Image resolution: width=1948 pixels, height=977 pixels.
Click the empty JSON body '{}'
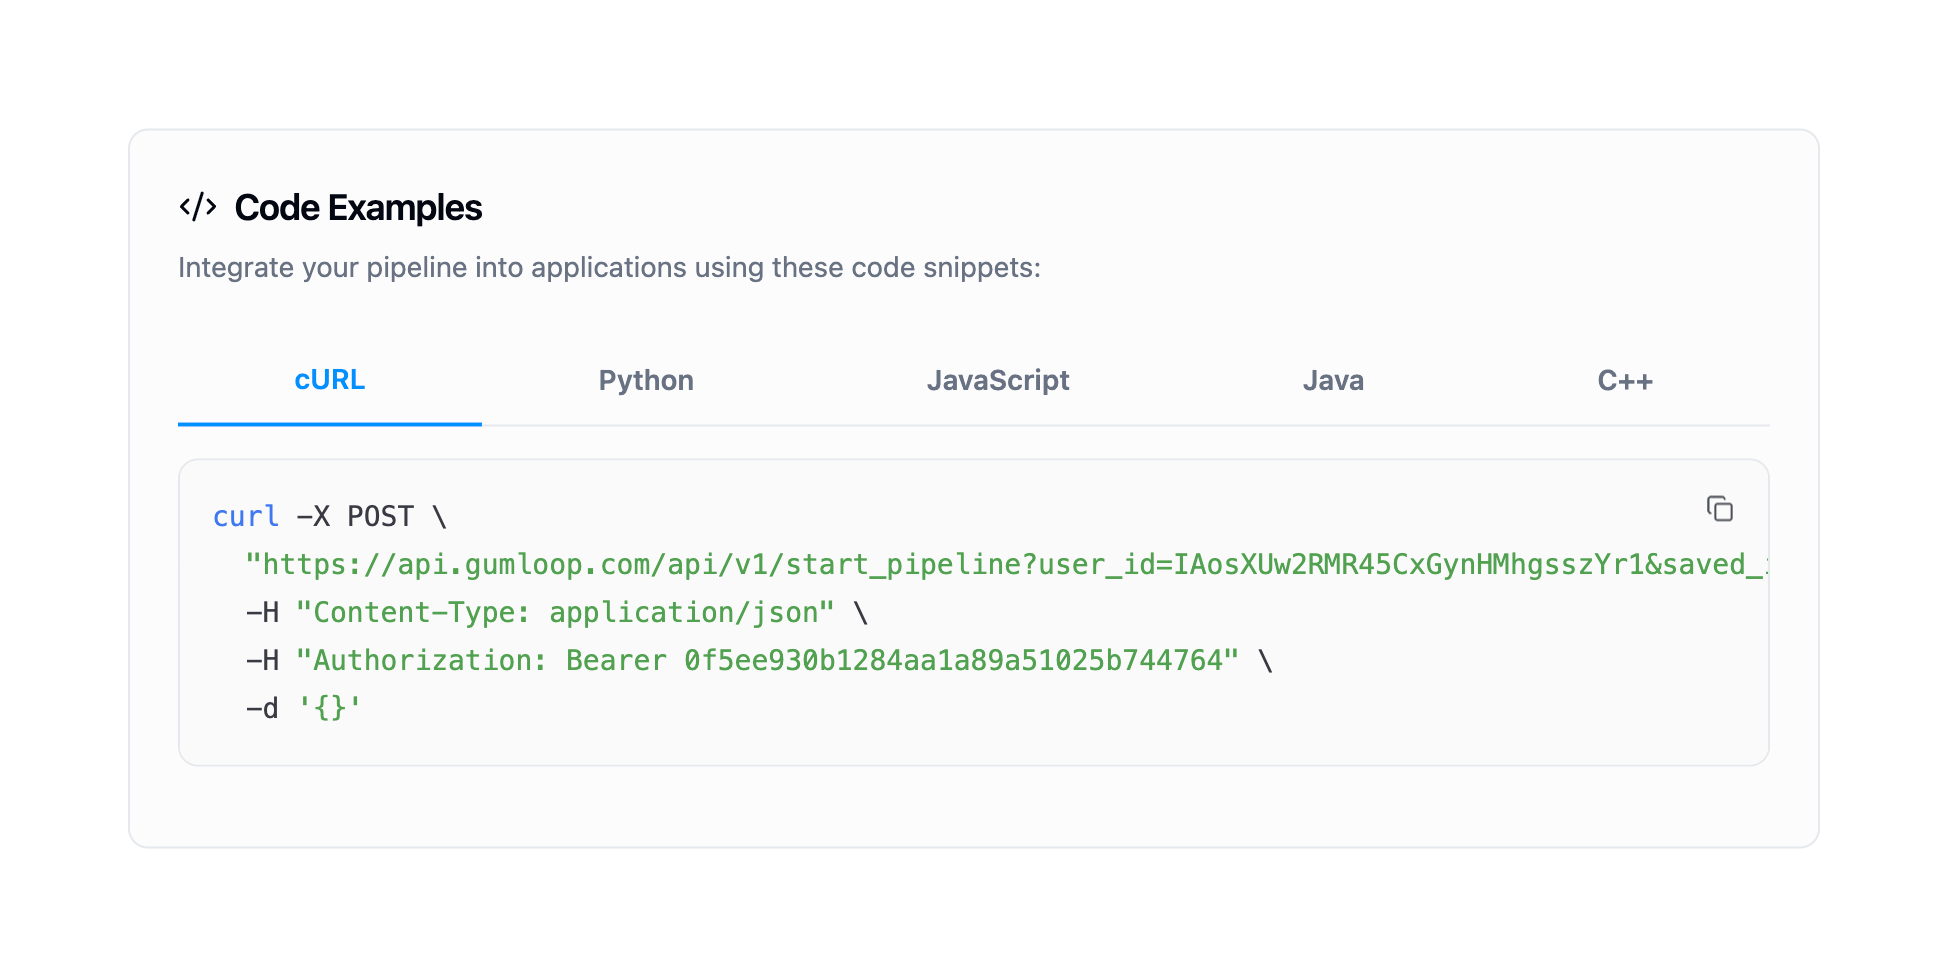[329, 709]
